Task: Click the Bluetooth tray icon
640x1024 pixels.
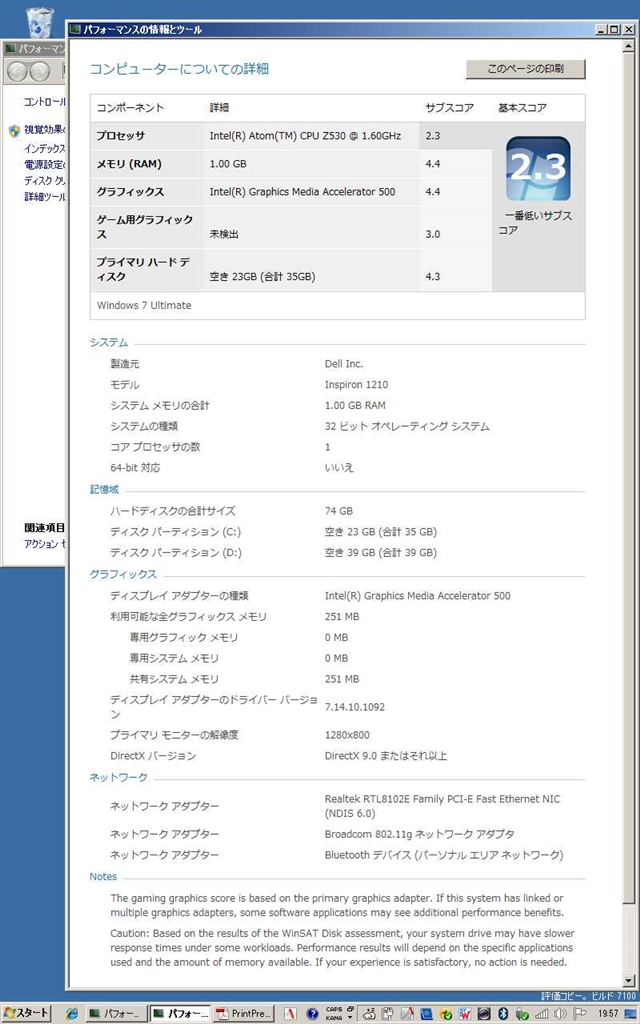Action: click(503, 1014)
